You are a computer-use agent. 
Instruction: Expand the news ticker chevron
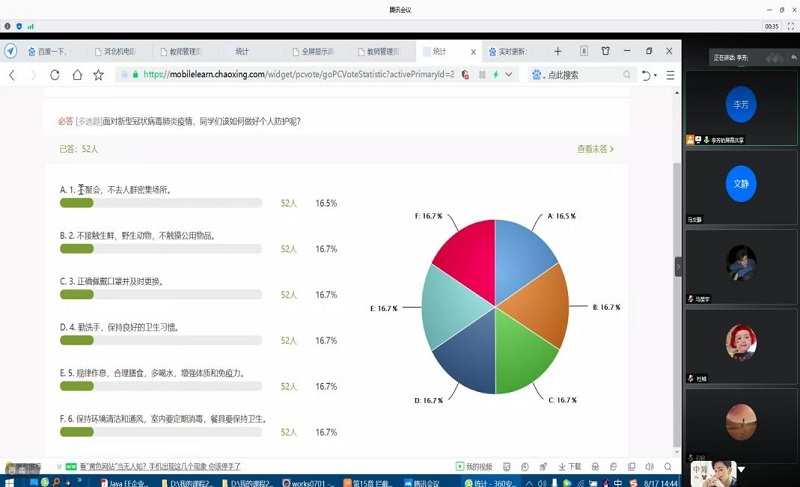tap(59, 467)
